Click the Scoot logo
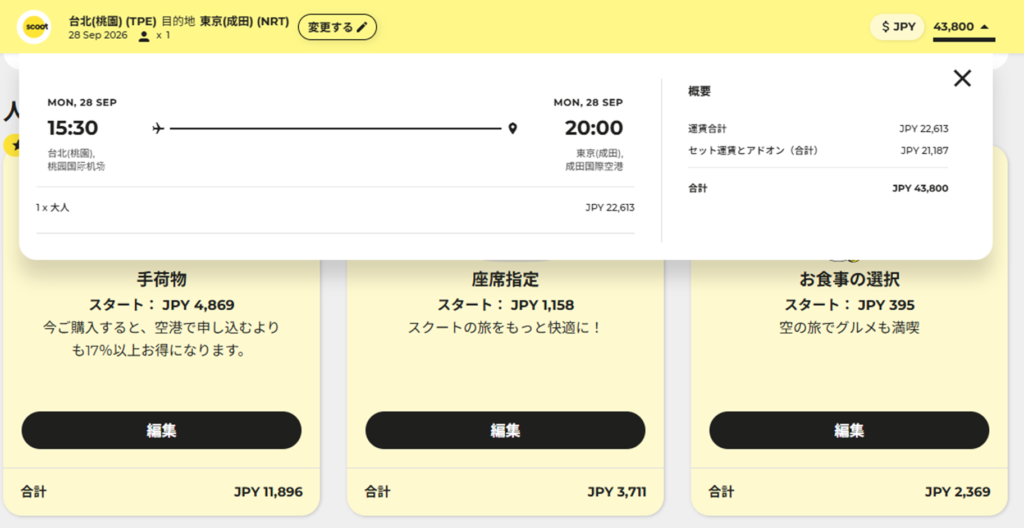This screenshot has height=528, width=1024. coord(34,27)
